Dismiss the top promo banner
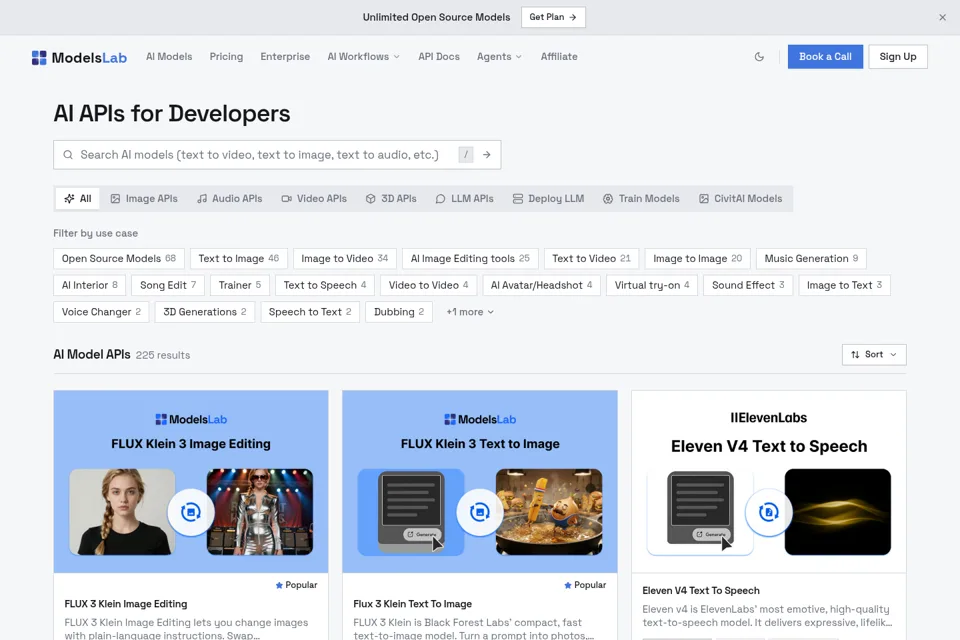Viewport: 960px width, 640px height. pos(942,17)
